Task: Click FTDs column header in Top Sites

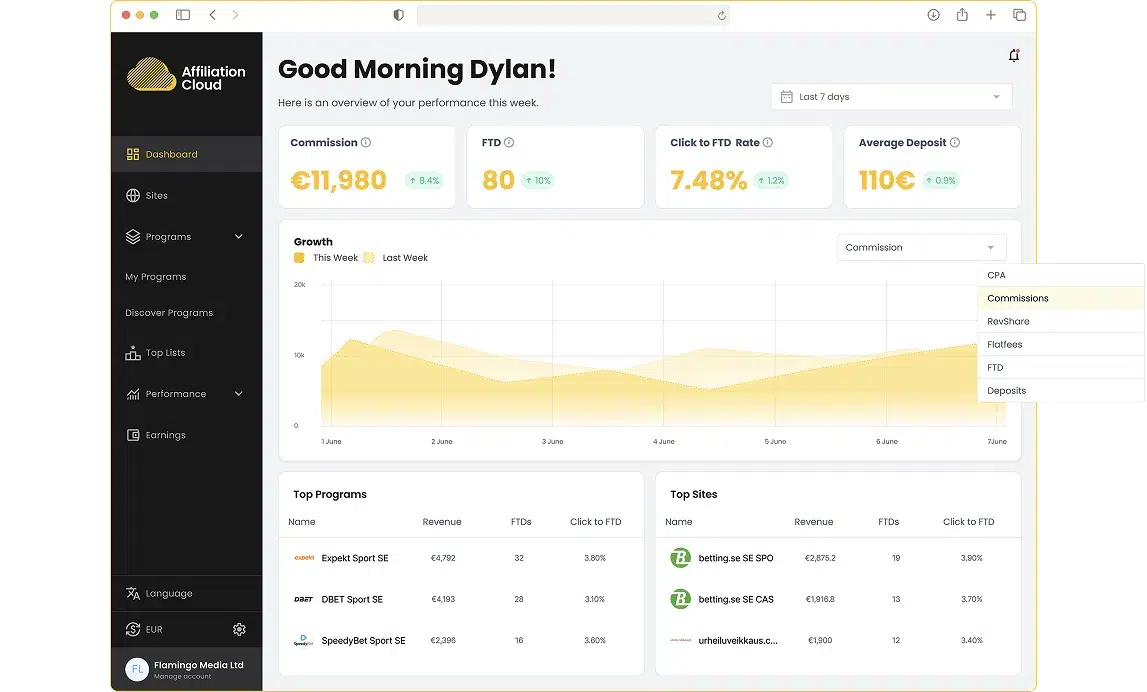Action: click(x=888, y=522)
